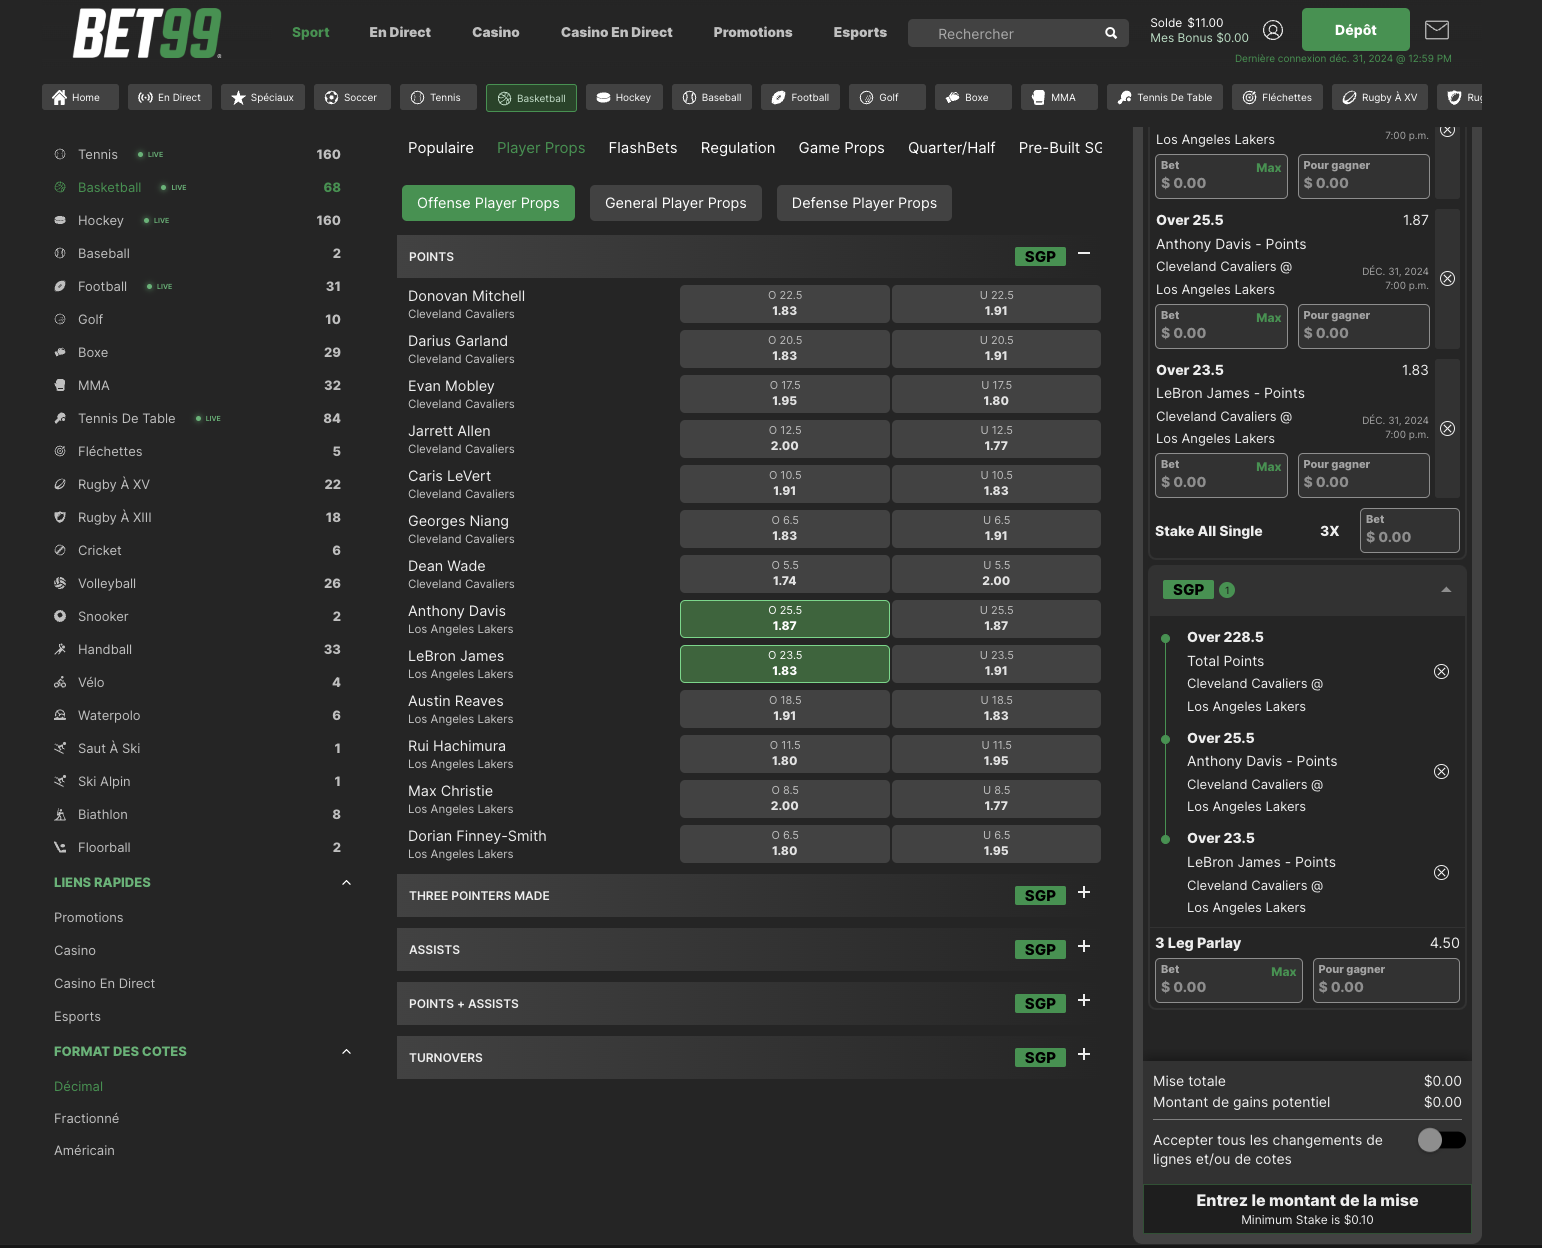Toggle accept all line and odds changes

pos(1441,1140)
